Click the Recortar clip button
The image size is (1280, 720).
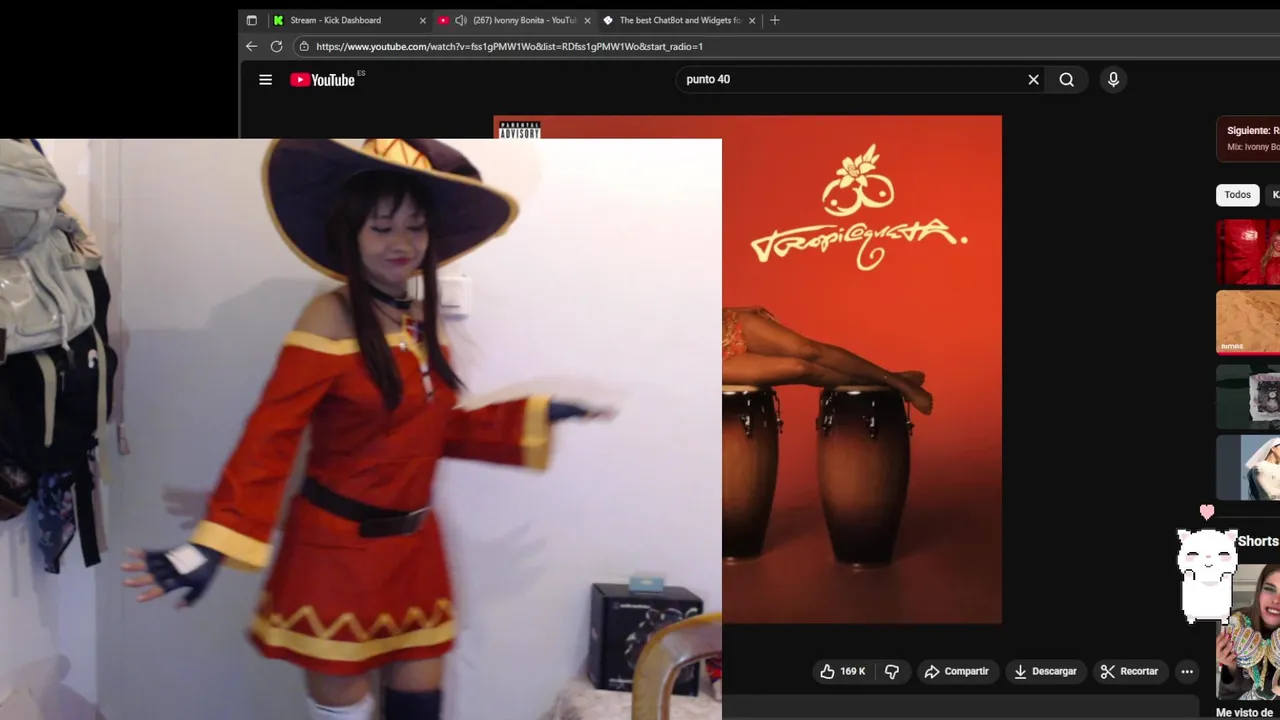point(1129,671)
